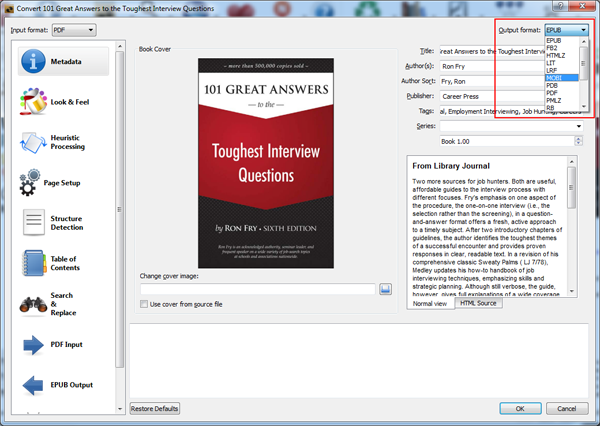Choose PDB from output format list
Image resolution: width=600 pixels, height=426 pixels.
point(562,85)
